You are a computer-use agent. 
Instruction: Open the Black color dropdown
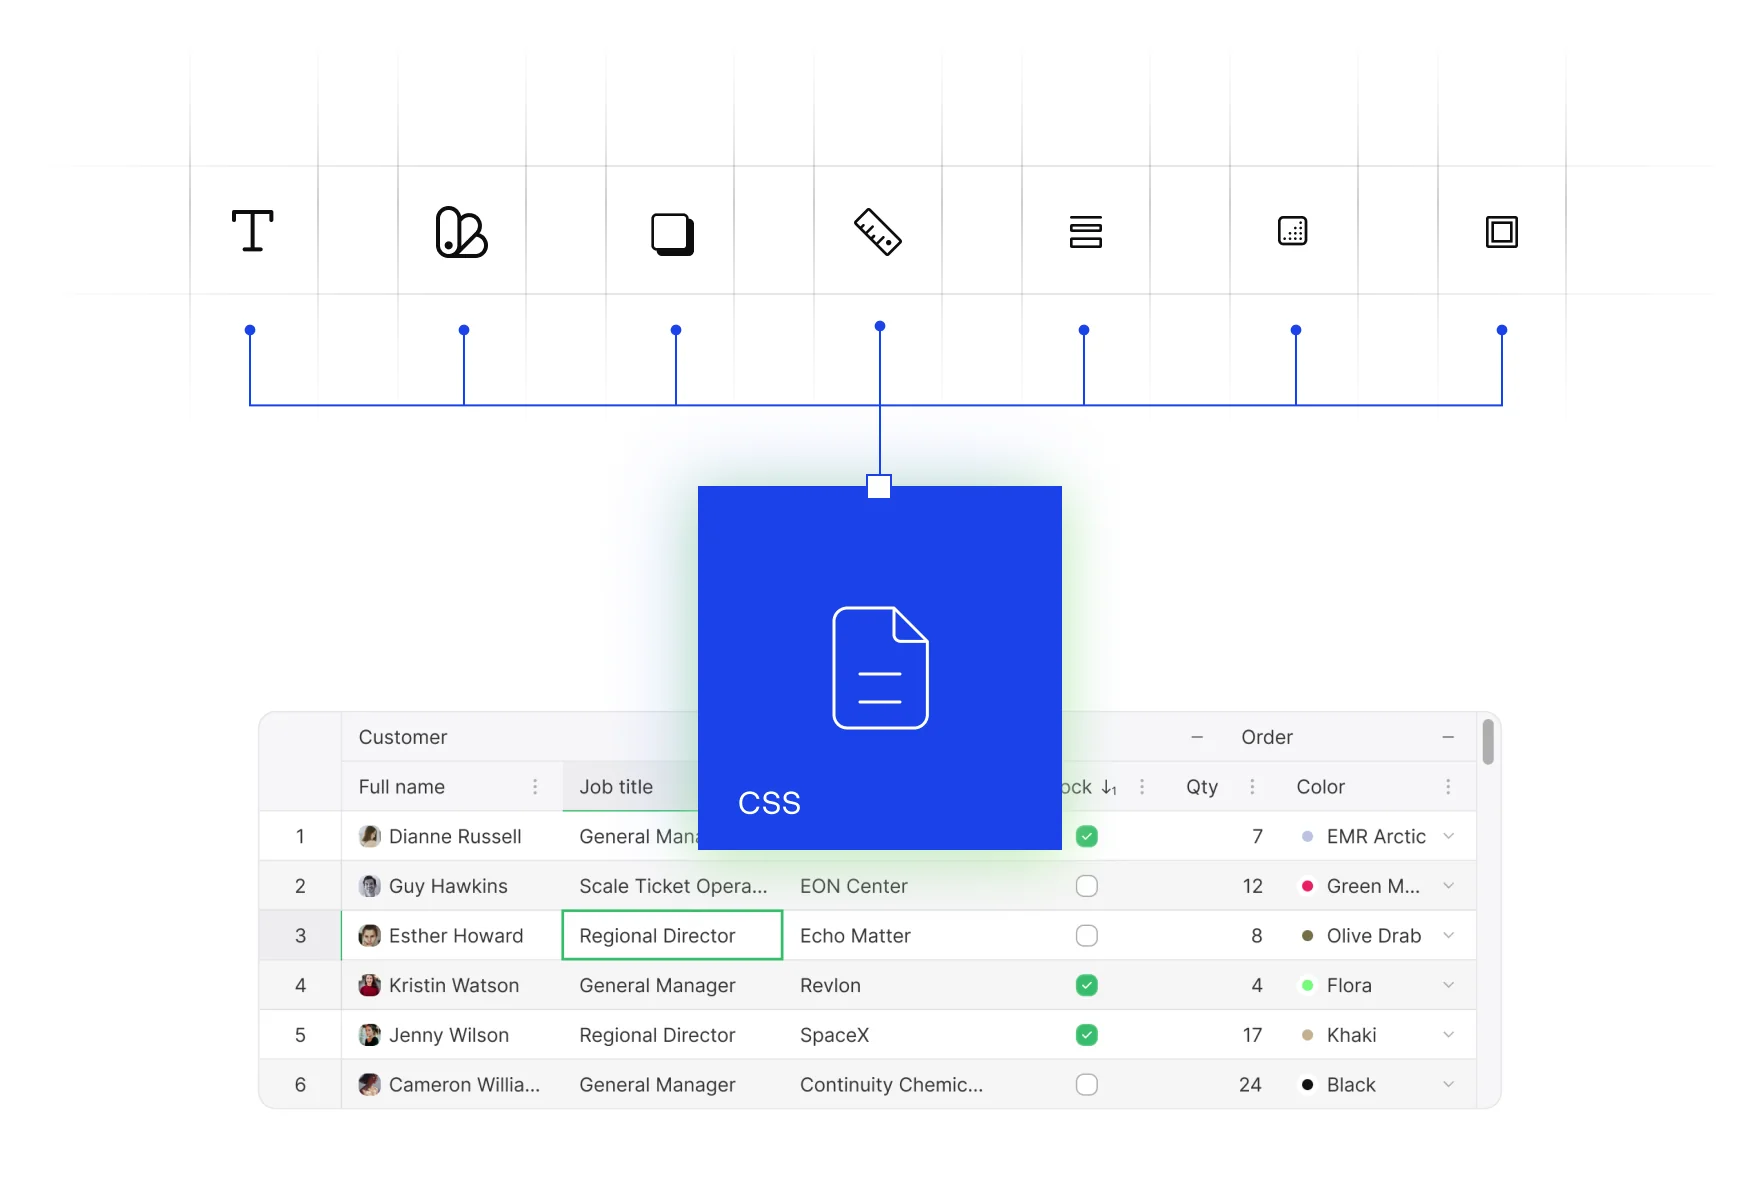(1448, 1084)
